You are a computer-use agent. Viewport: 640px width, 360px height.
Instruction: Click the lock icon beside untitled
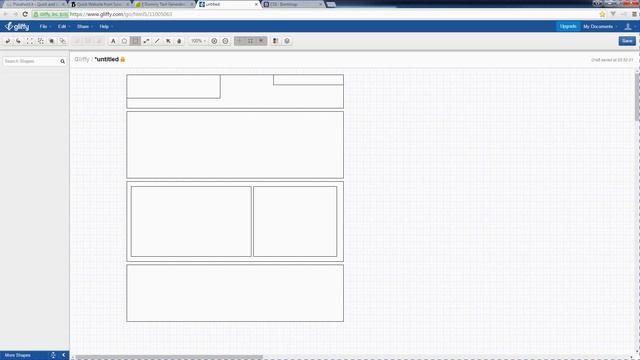coord(122,60)
